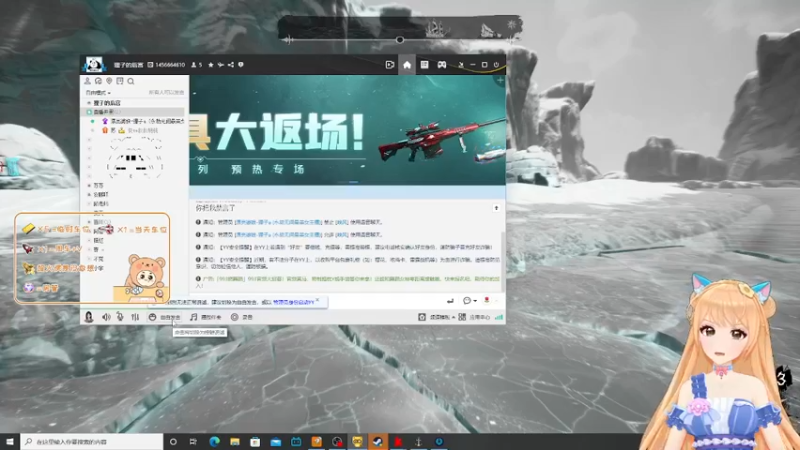Open my avatar icon in bottom toolbar

coord(89,317)
